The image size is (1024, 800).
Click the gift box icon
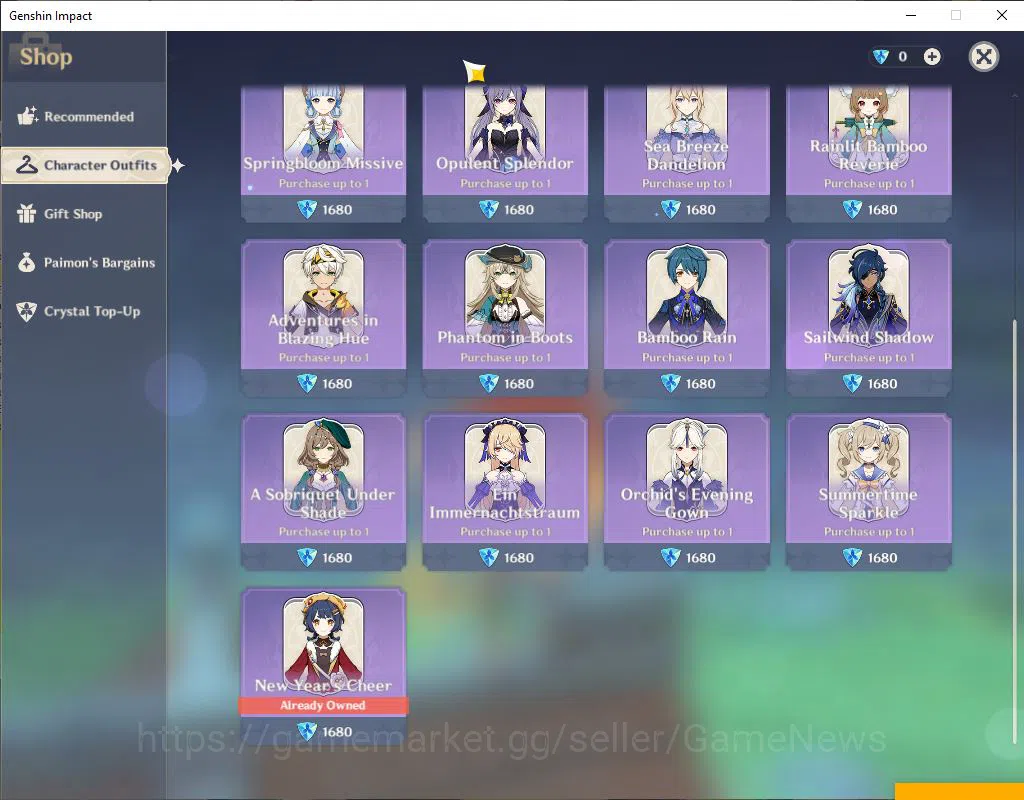26,213
